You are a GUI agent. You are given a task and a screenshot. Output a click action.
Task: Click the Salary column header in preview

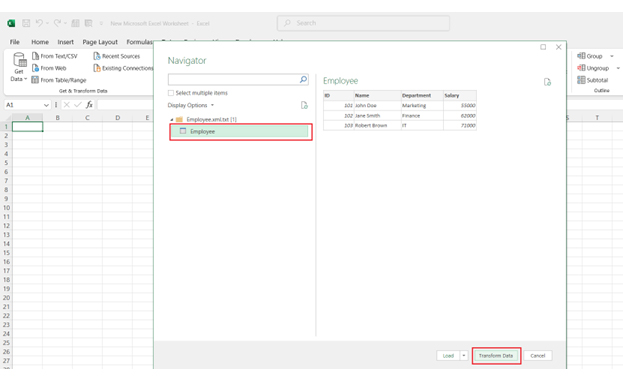pyautogui.click(x=460, y=95)
